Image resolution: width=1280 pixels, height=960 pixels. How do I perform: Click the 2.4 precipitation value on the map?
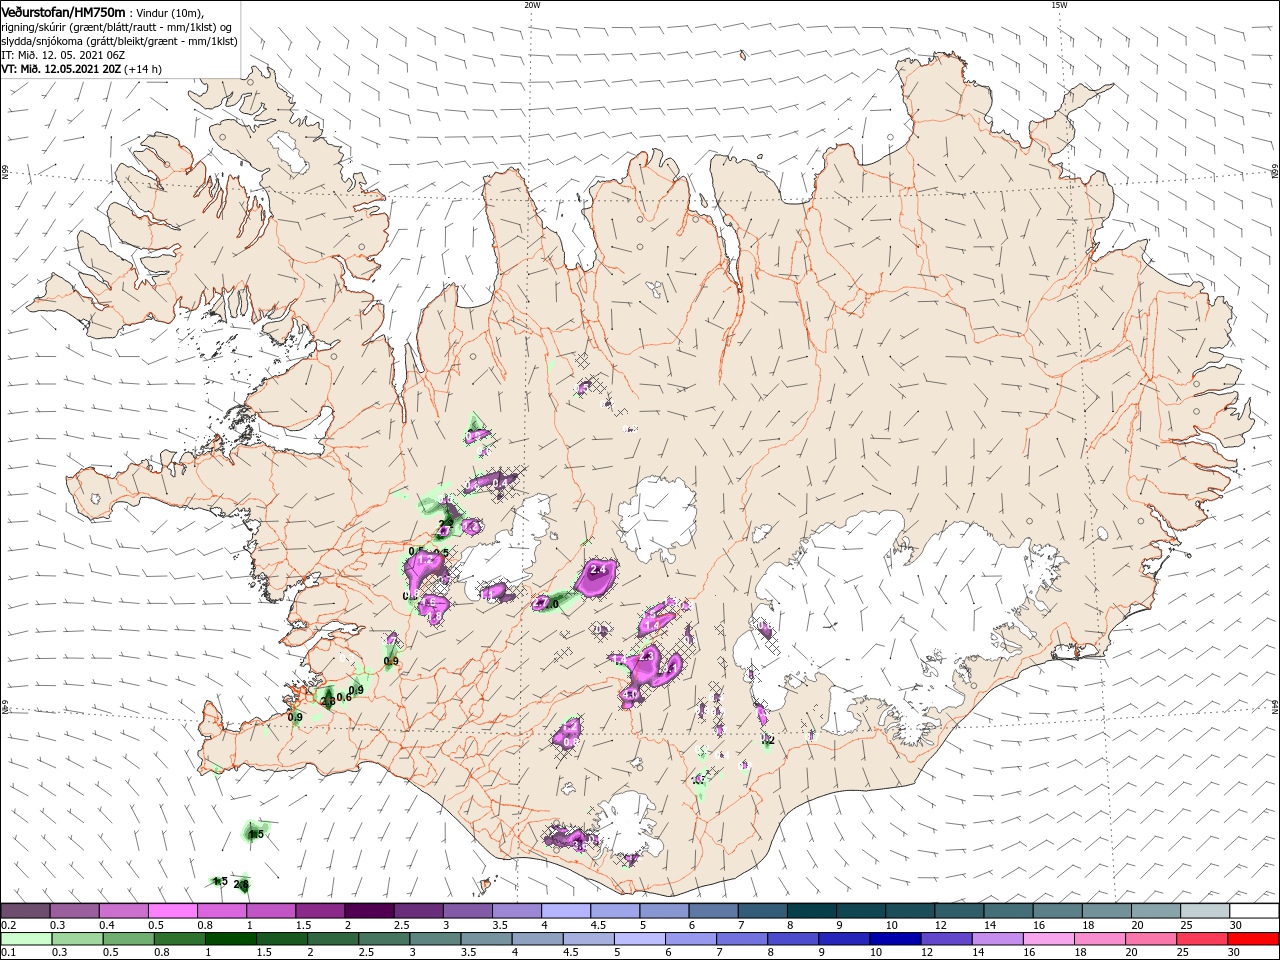[x=599, y=570]
